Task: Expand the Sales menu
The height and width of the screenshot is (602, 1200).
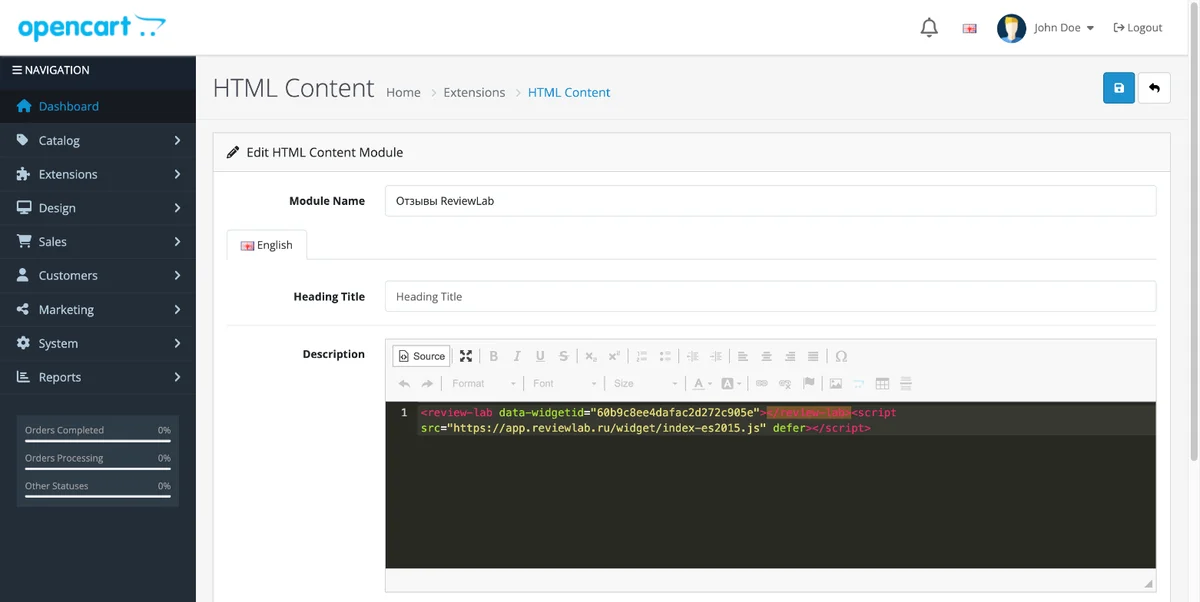Action: (x=98, y=242)
